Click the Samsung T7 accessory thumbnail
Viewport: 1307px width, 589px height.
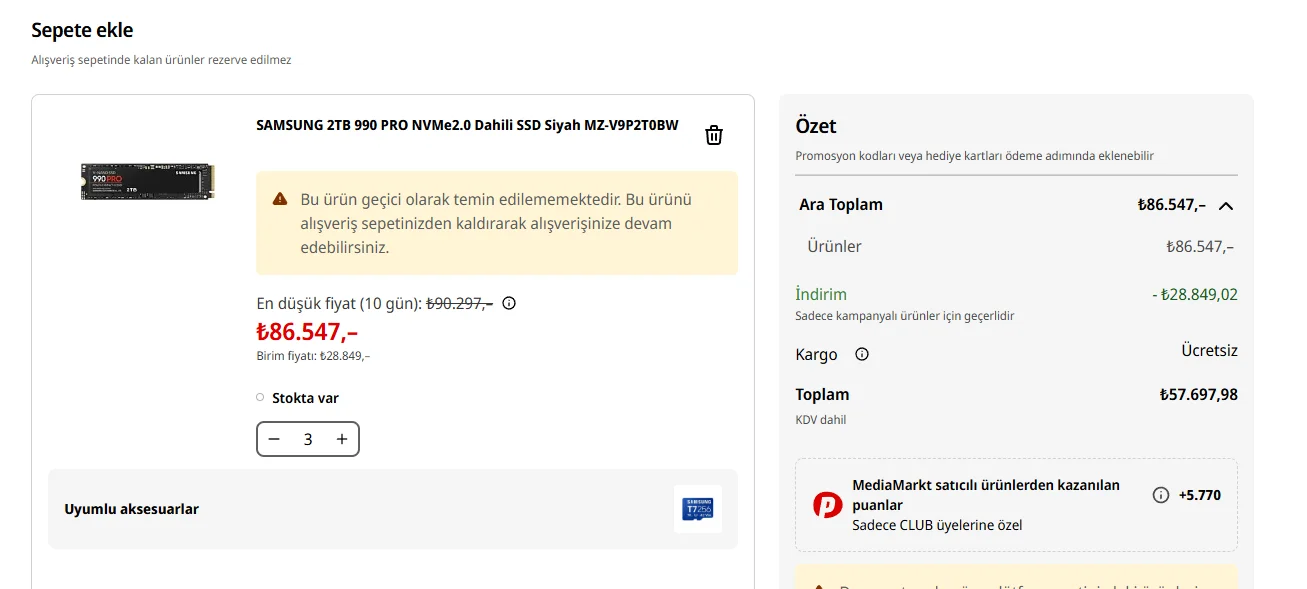pos(698,509)
